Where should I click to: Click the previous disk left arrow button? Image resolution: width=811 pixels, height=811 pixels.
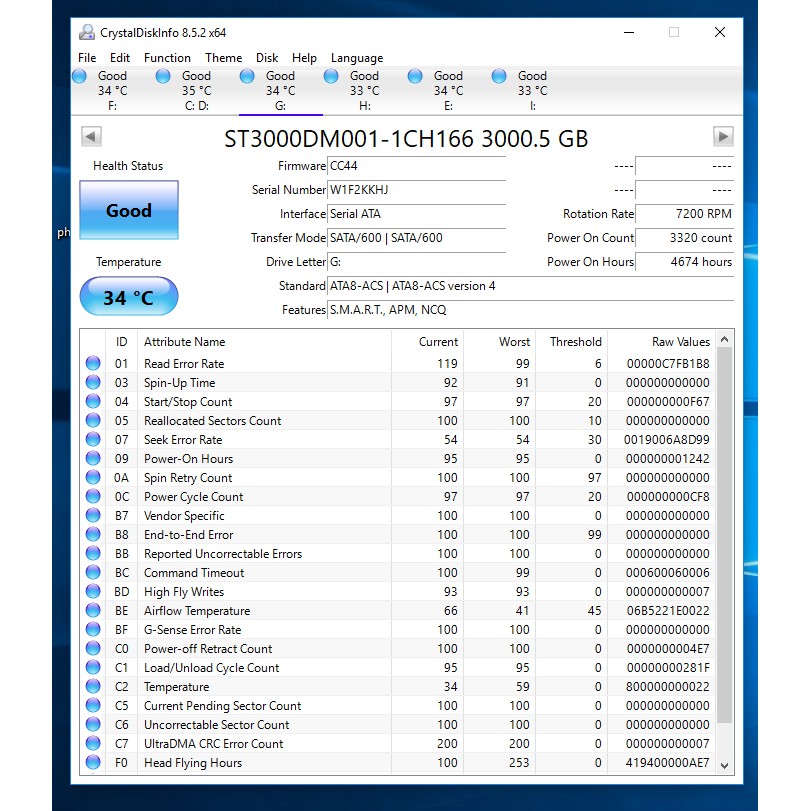[x=91, y=137]
